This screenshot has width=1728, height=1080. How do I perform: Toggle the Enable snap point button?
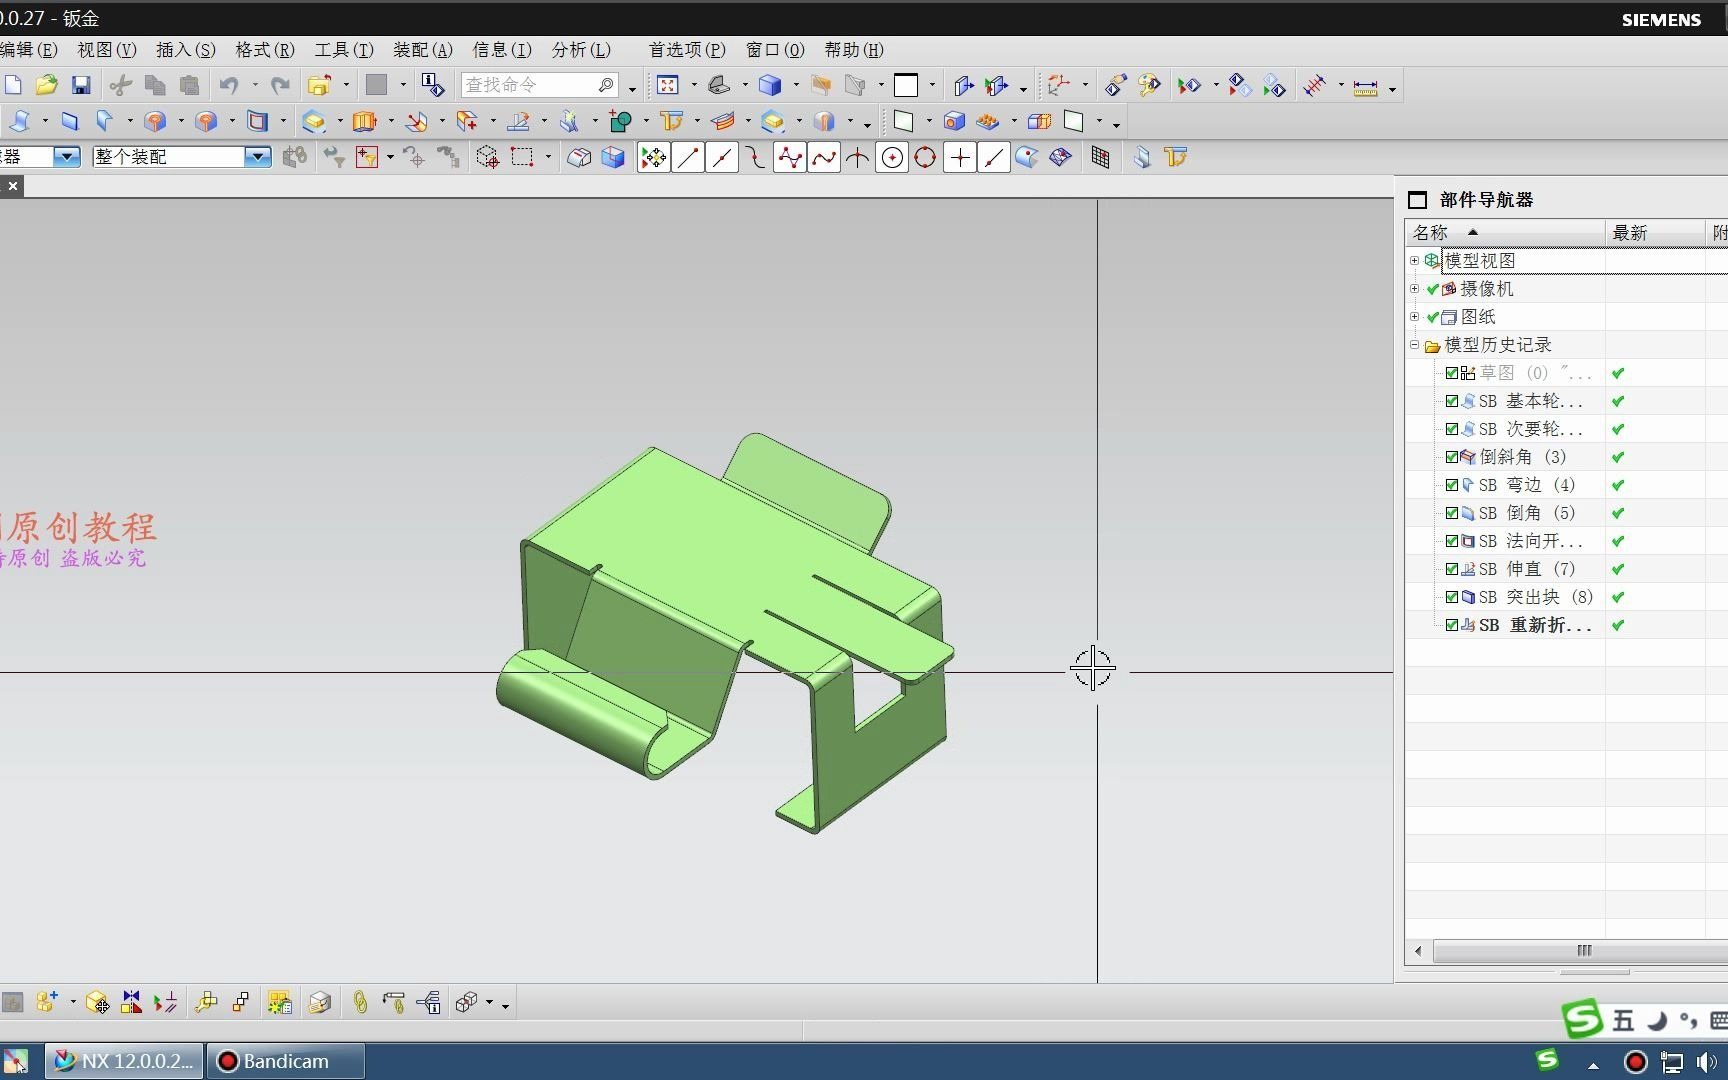[653, 157]
